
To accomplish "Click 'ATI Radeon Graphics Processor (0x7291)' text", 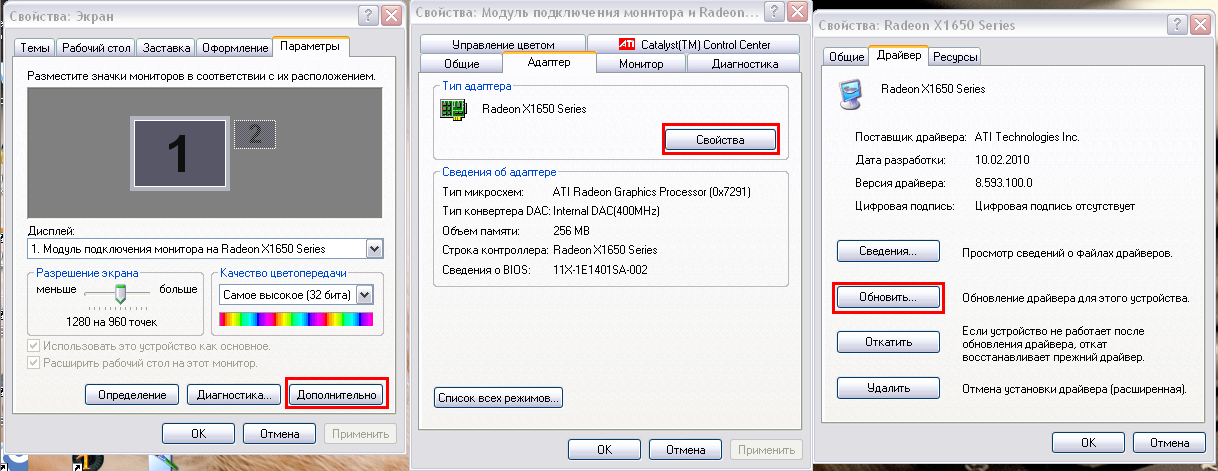I will 652,191.
